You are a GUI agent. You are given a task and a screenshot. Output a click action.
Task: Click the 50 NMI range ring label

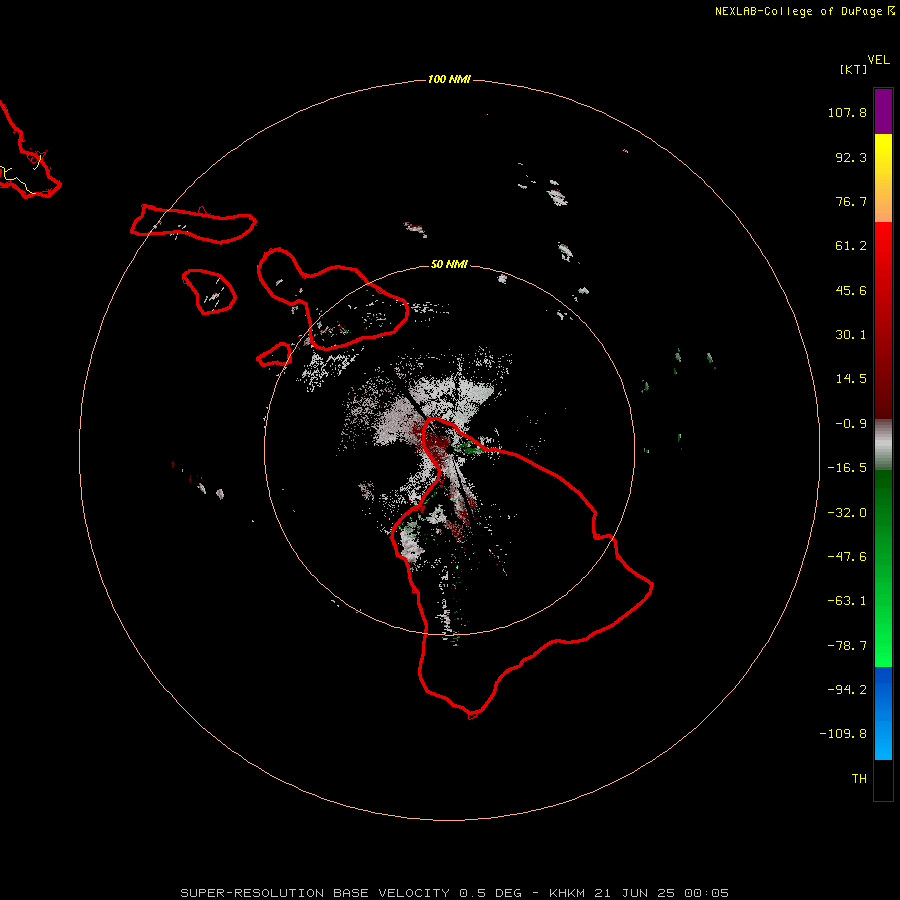(449, 264)
